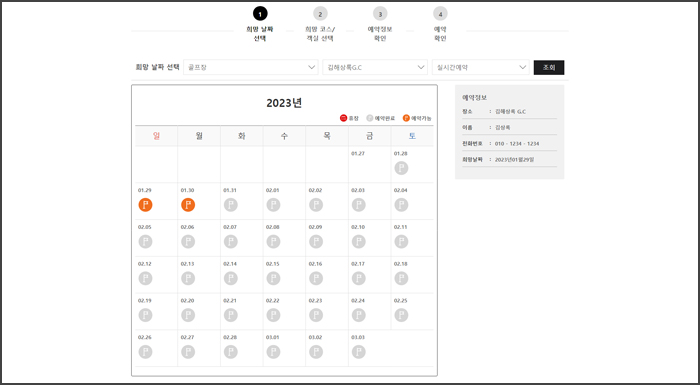Click the gray flag icon under 02.08
700x385 pixels.
(x=273, y=242)
